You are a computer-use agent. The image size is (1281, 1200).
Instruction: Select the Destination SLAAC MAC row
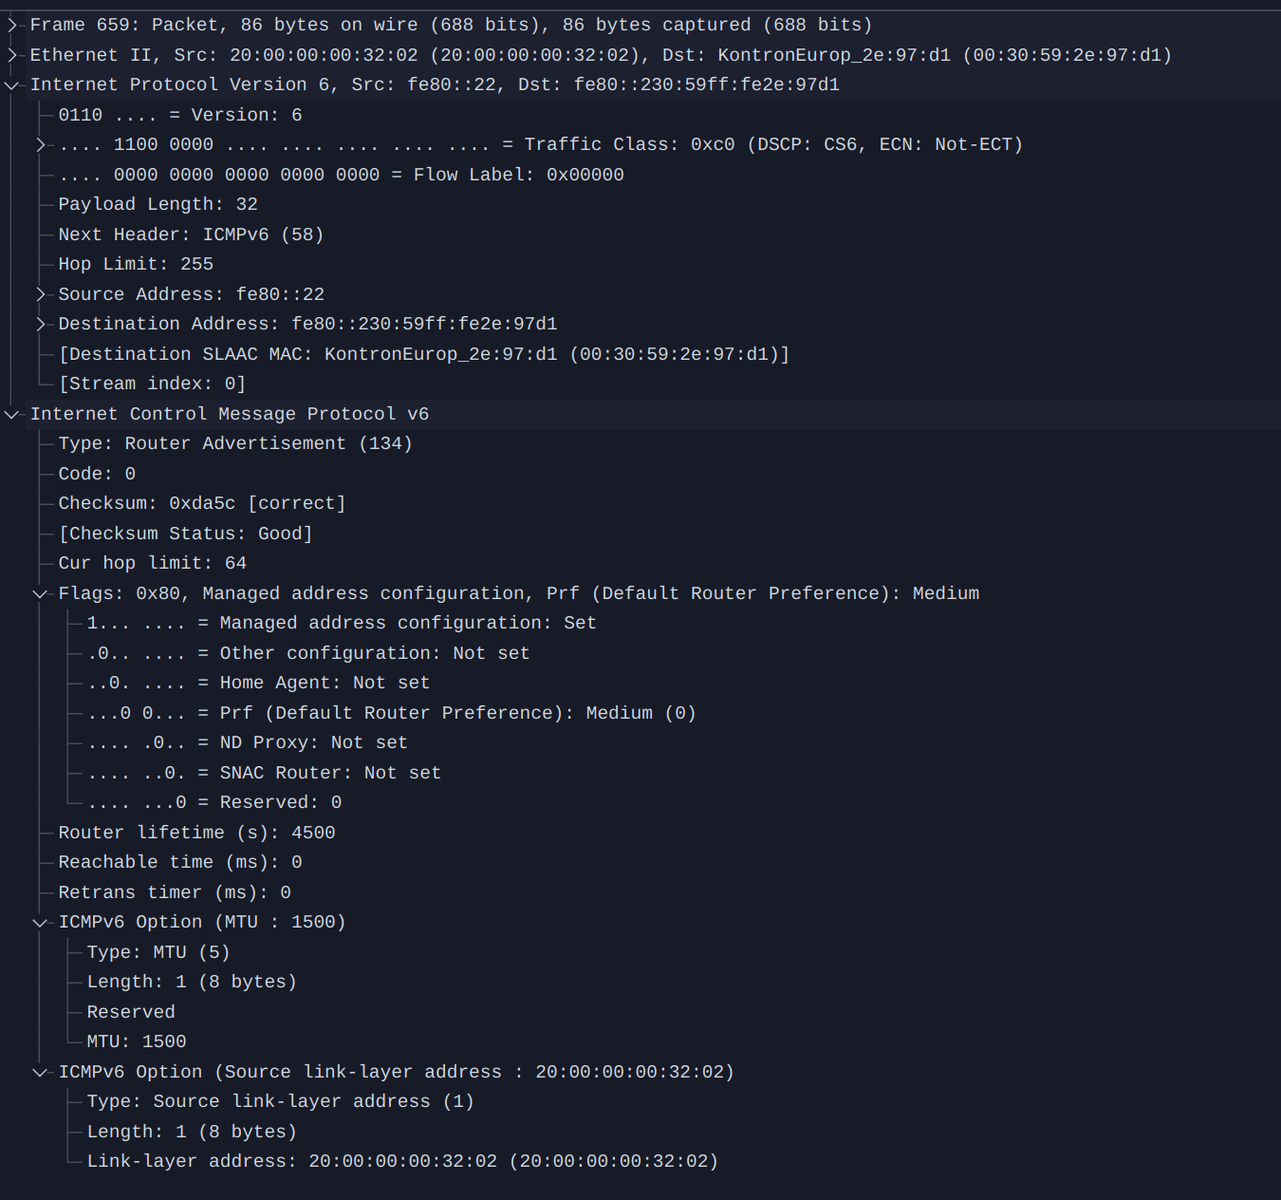(424, 354)
